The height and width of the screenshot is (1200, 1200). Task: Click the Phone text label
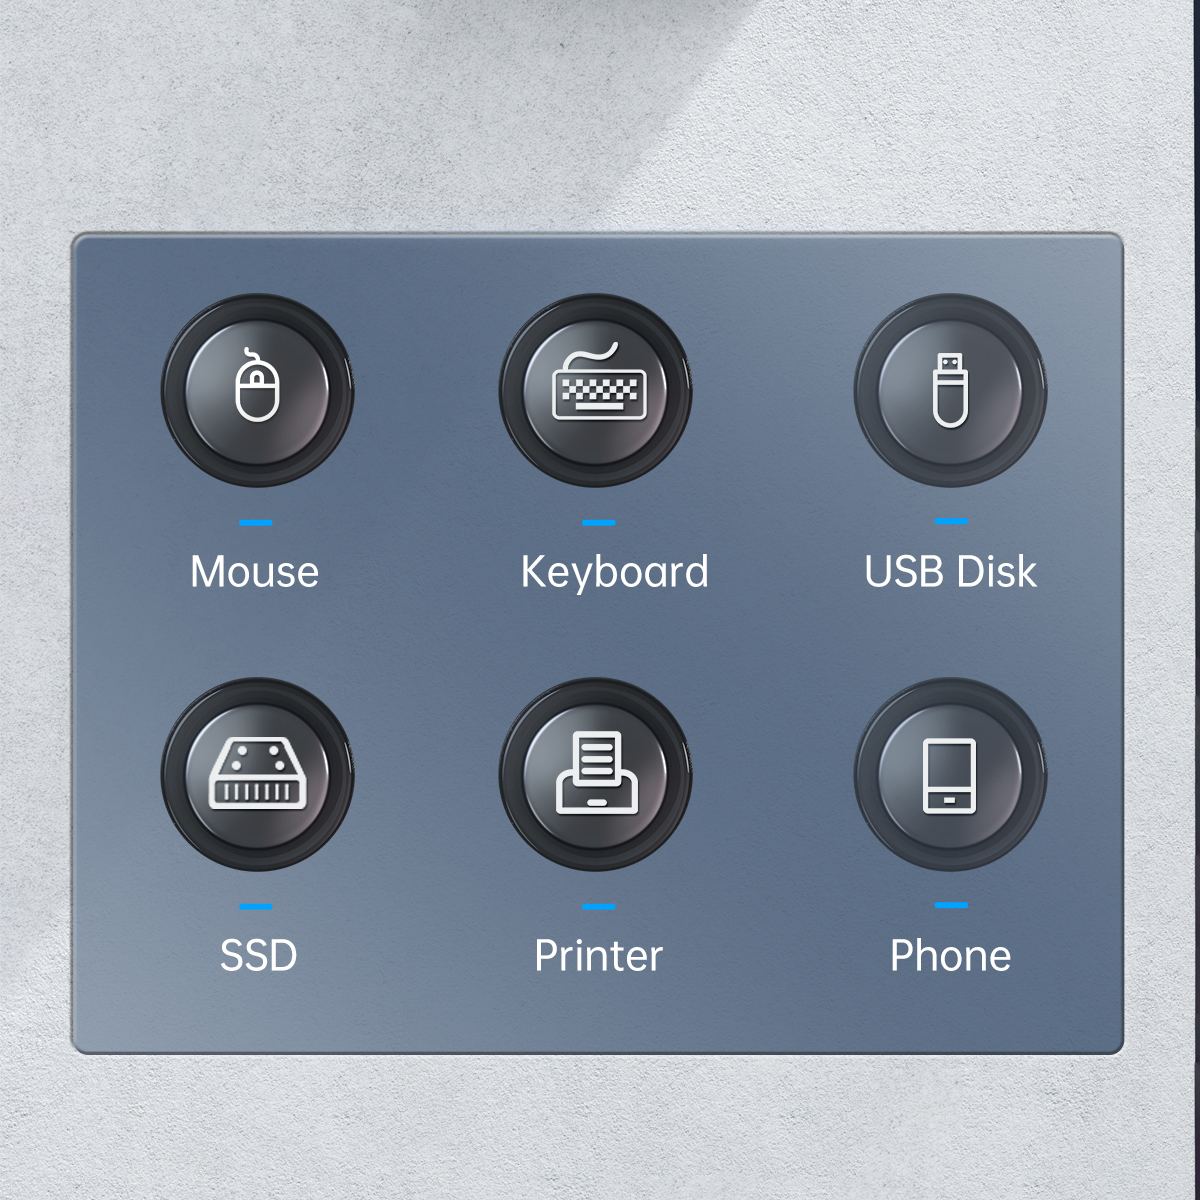[951, 956]
